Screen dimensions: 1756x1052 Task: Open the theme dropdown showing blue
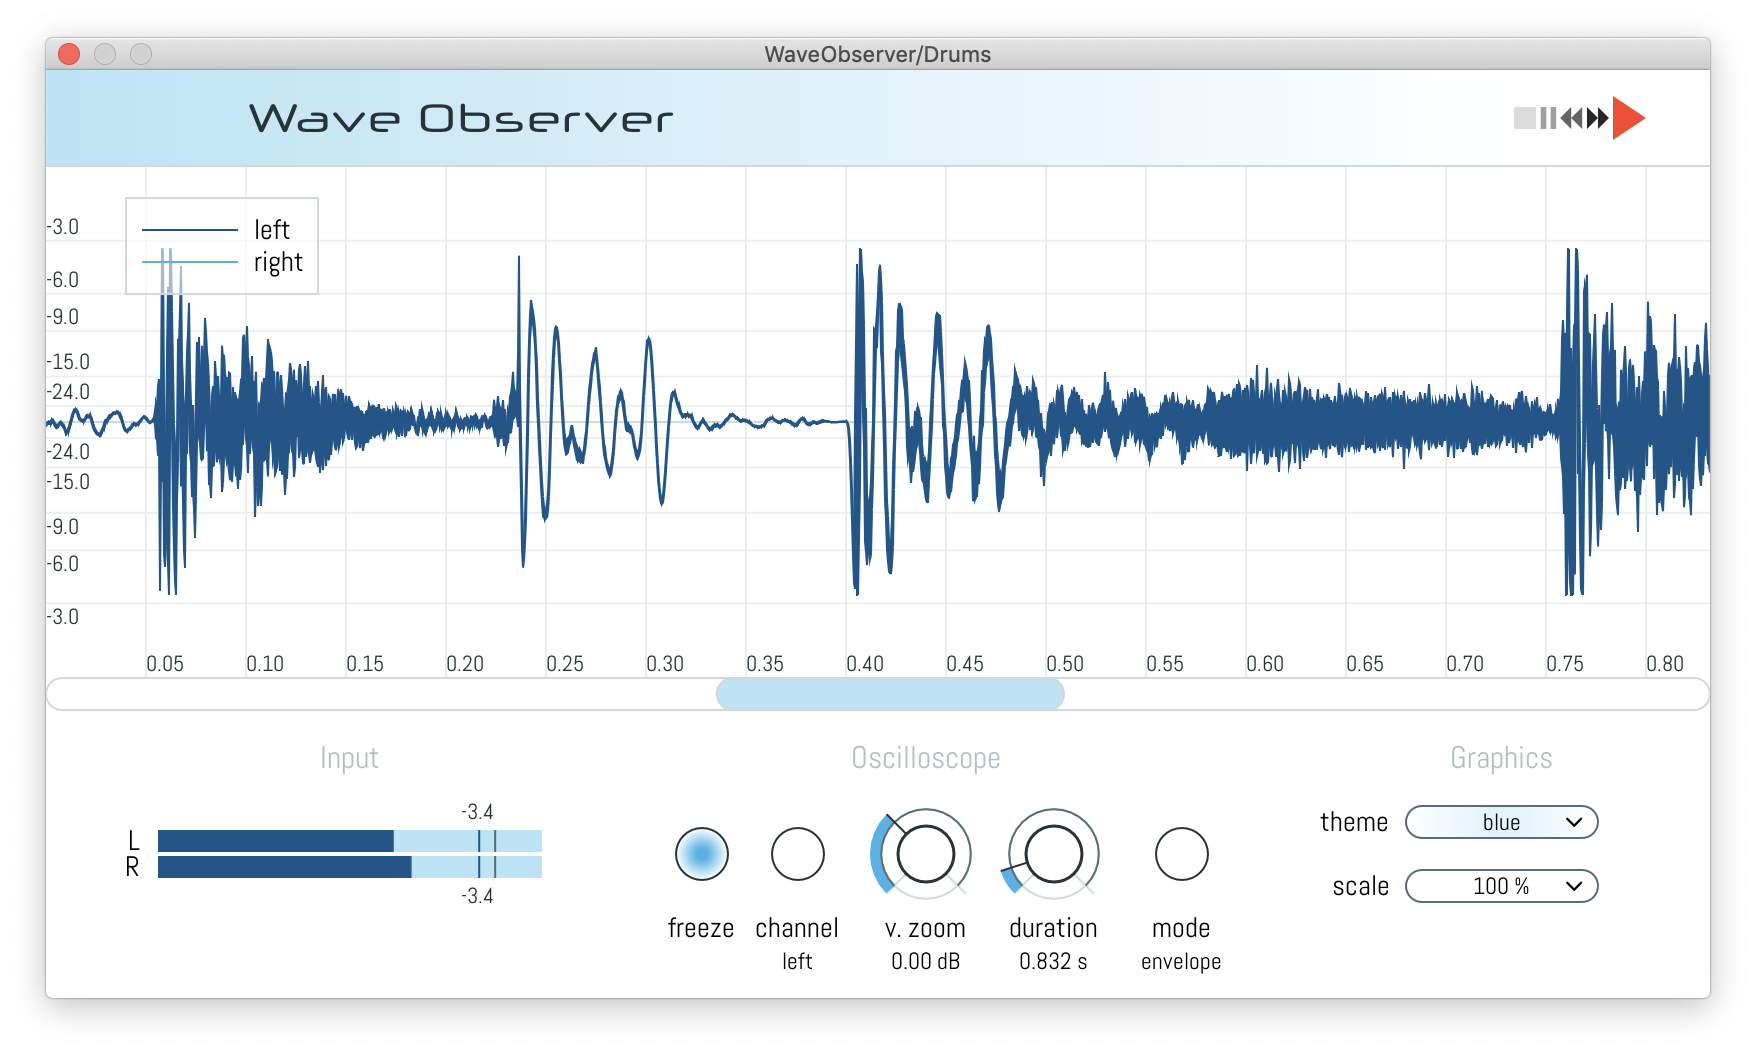(1501, 822)
